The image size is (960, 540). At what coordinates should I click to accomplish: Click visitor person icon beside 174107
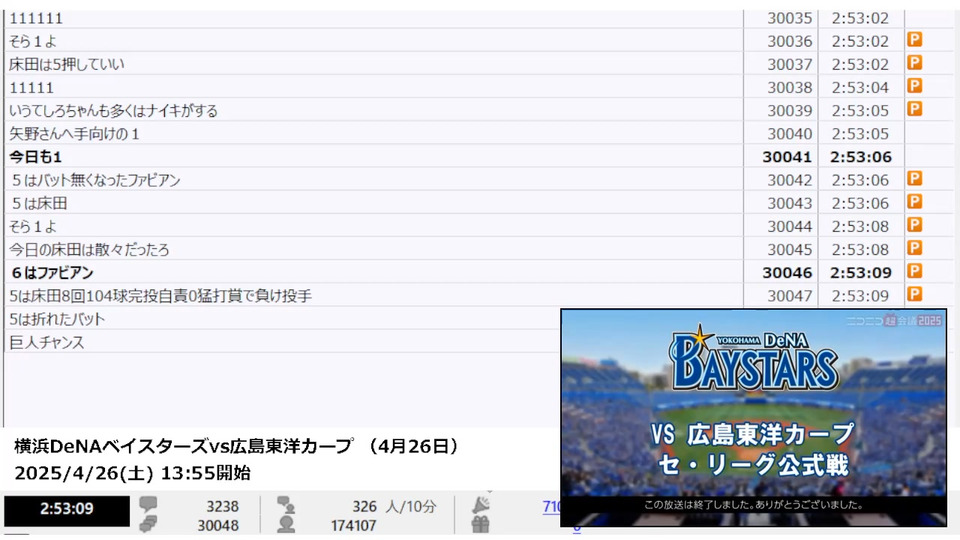pos(286,524)
